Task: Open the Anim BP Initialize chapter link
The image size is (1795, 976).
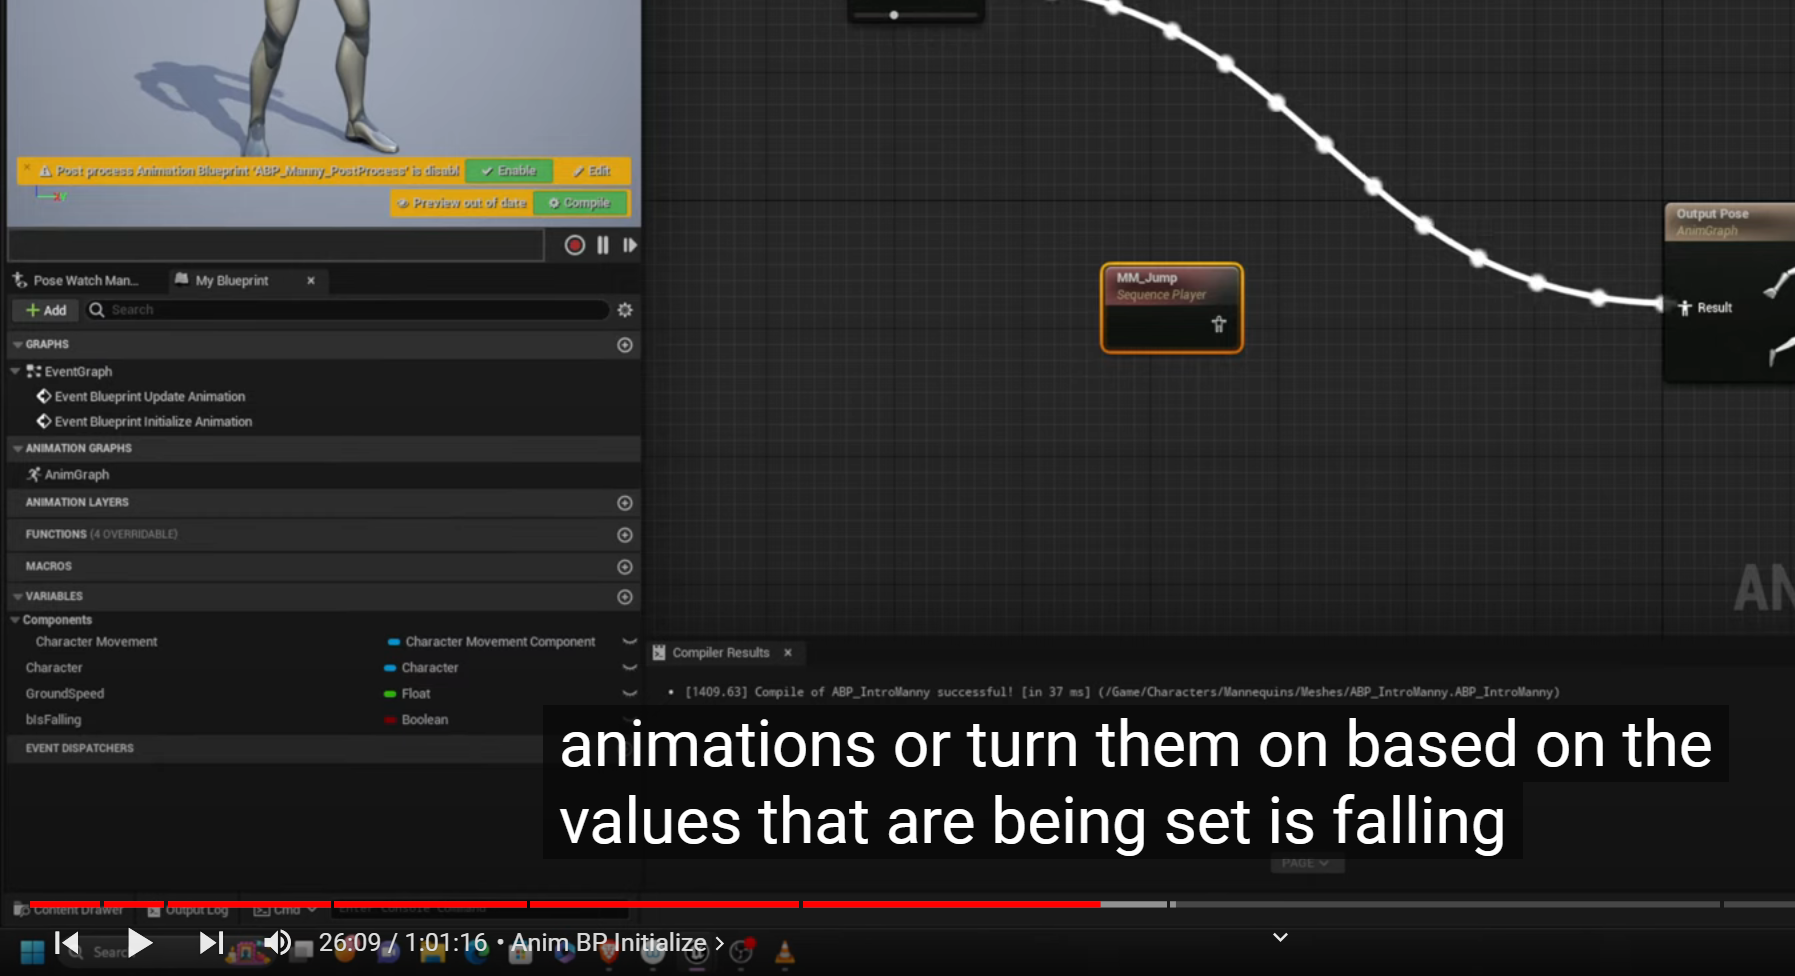Action: pos(618,943)
